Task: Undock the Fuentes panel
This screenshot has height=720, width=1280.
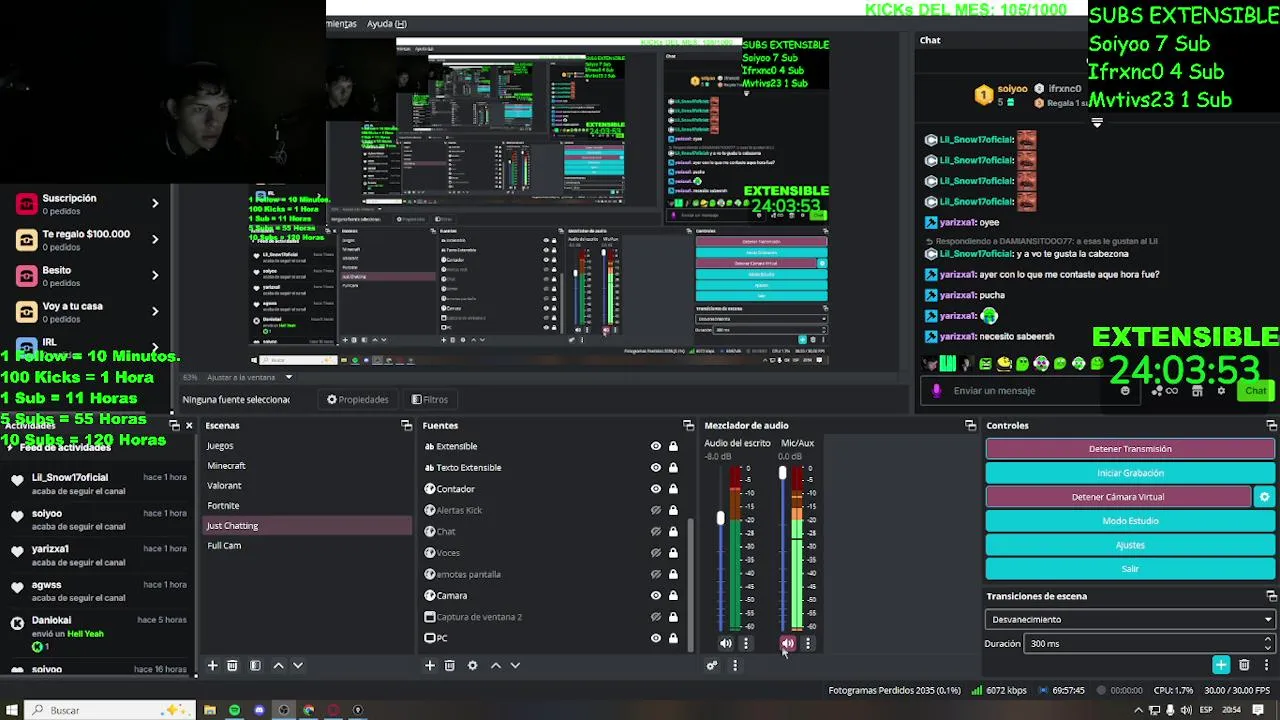Action: tap(688, 425)
